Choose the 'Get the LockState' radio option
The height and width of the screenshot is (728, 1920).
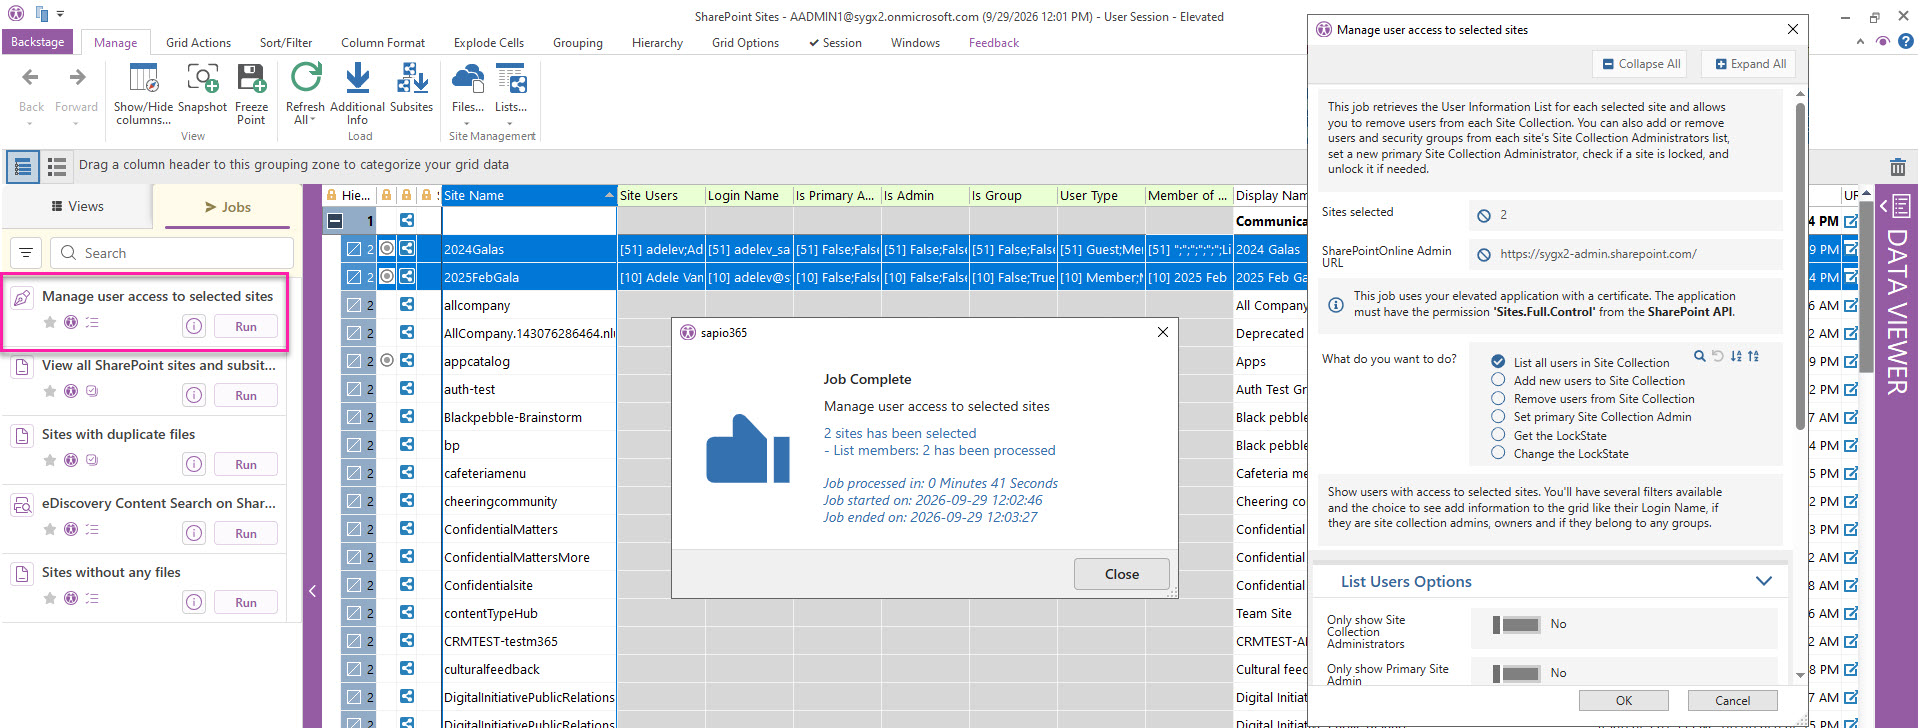pyautogui.click(x=1498, y=435)
